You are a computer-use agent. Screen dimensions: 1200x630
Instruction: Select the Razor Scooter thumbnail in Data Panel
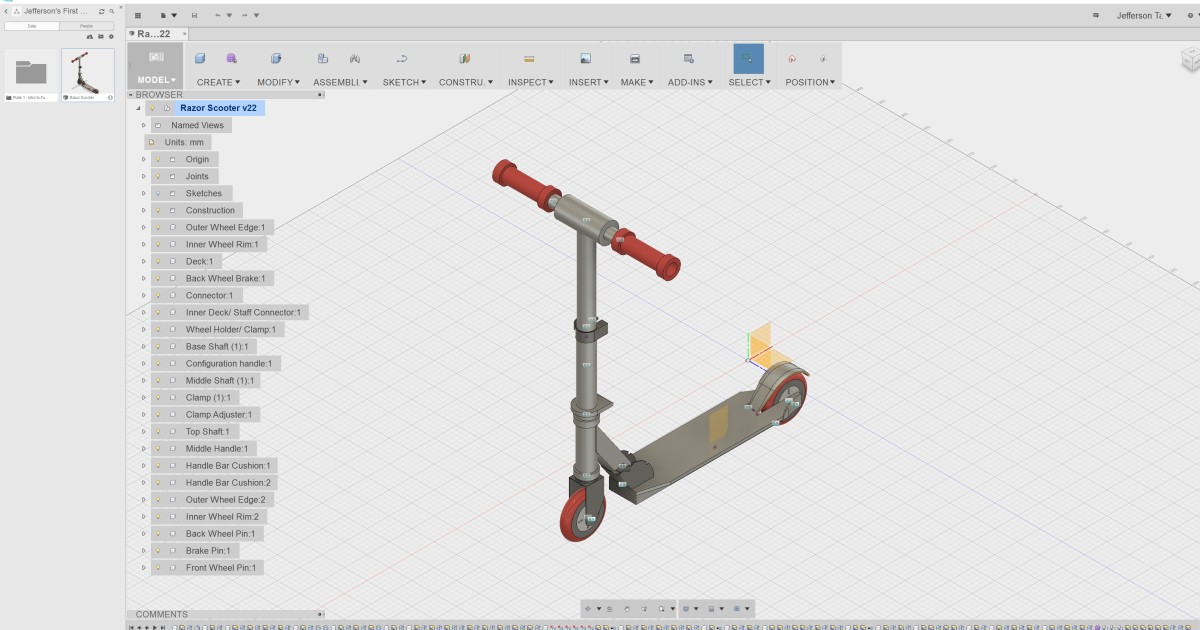click(x=88, y=72)
